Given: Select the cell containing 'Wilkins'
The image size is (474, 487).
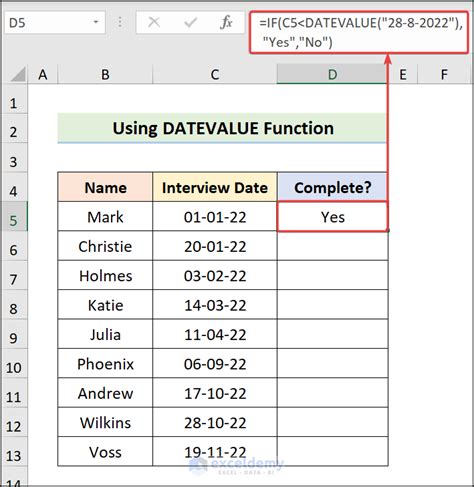Looking at the screenshot, I should (x=105, y=422).
